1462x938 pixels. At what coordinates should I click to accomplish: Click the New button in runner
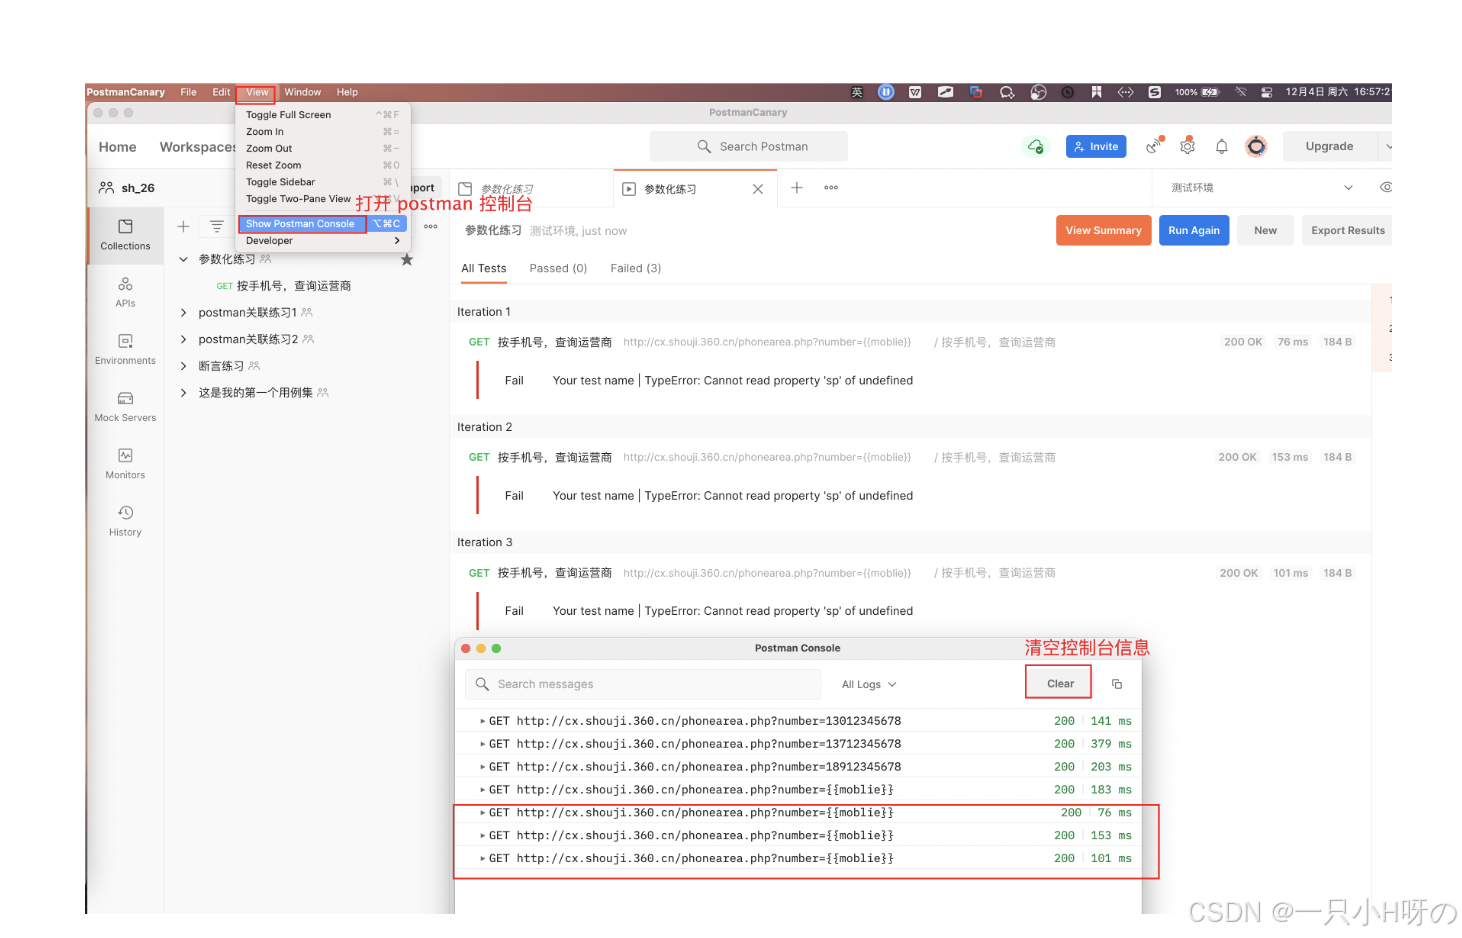coord(1265,230)
